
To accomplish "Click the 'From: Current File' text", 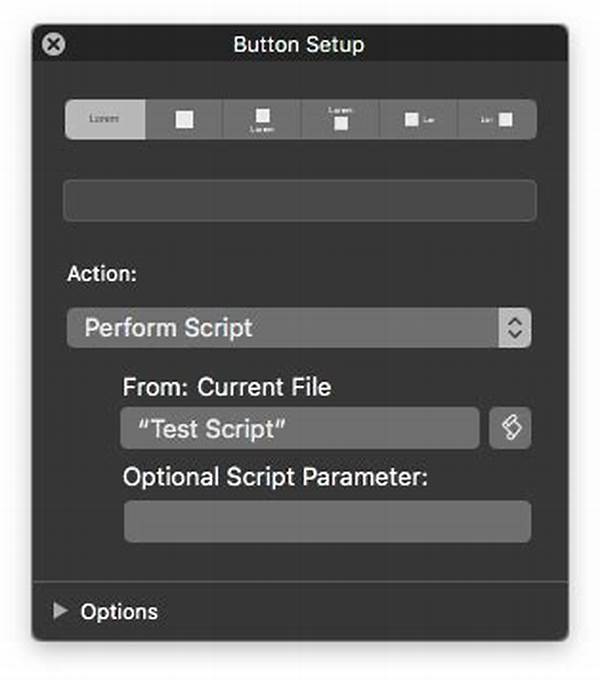I will tap(227, 386).
